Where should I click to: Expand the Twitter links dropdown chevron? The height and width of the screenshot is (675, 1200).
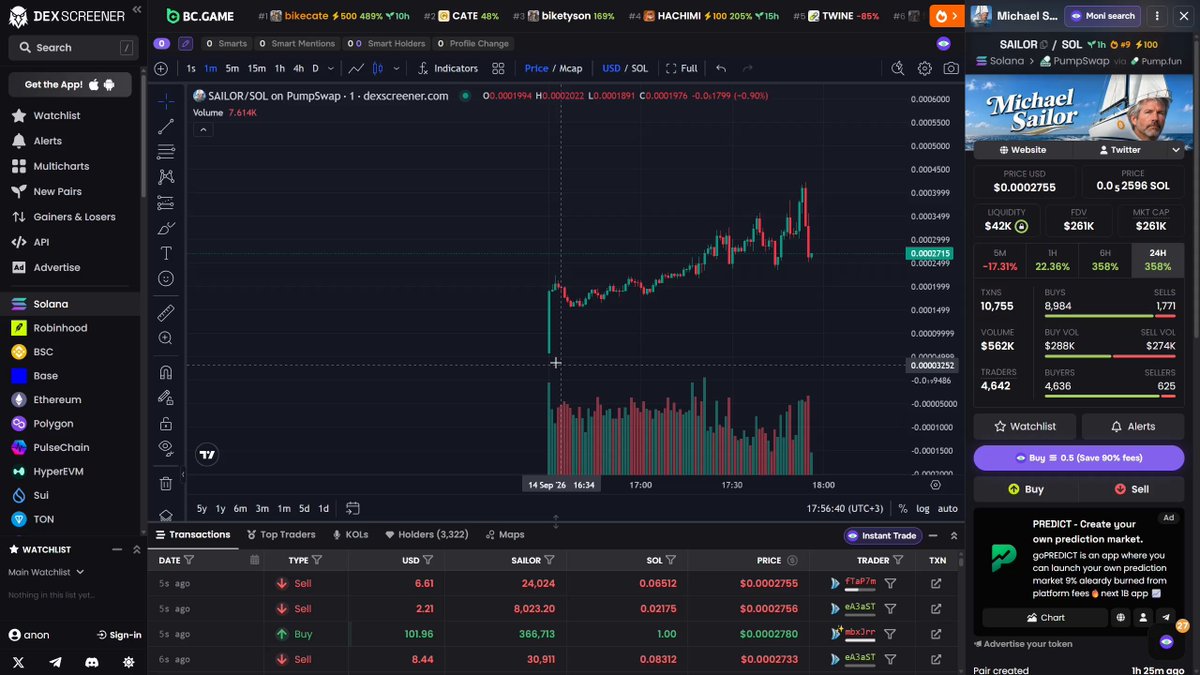[x=1175, y=150]
